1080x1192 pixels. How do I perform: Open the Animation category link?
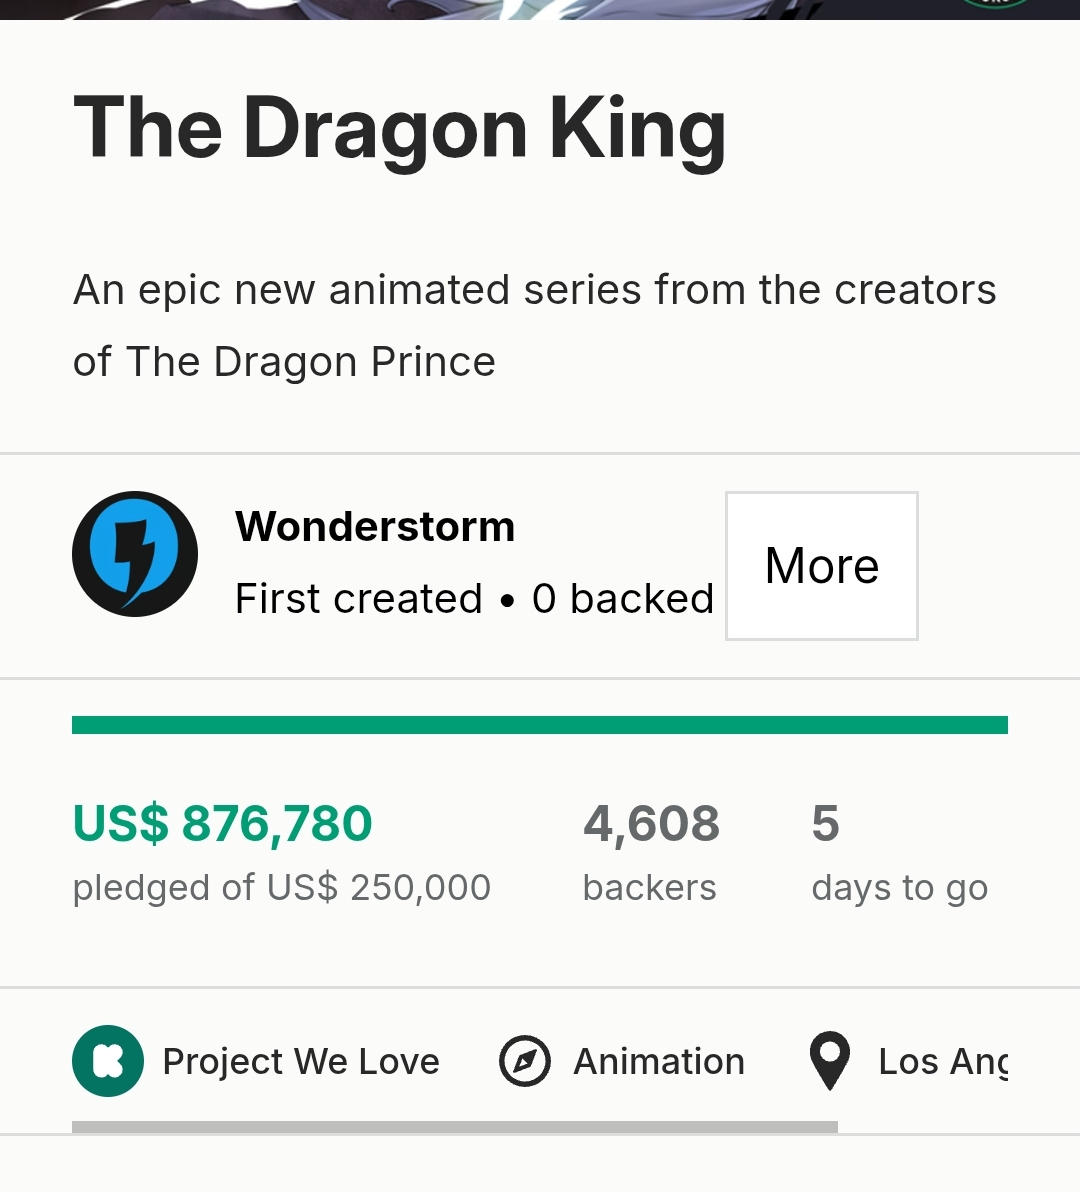(x=659, y=1061)
